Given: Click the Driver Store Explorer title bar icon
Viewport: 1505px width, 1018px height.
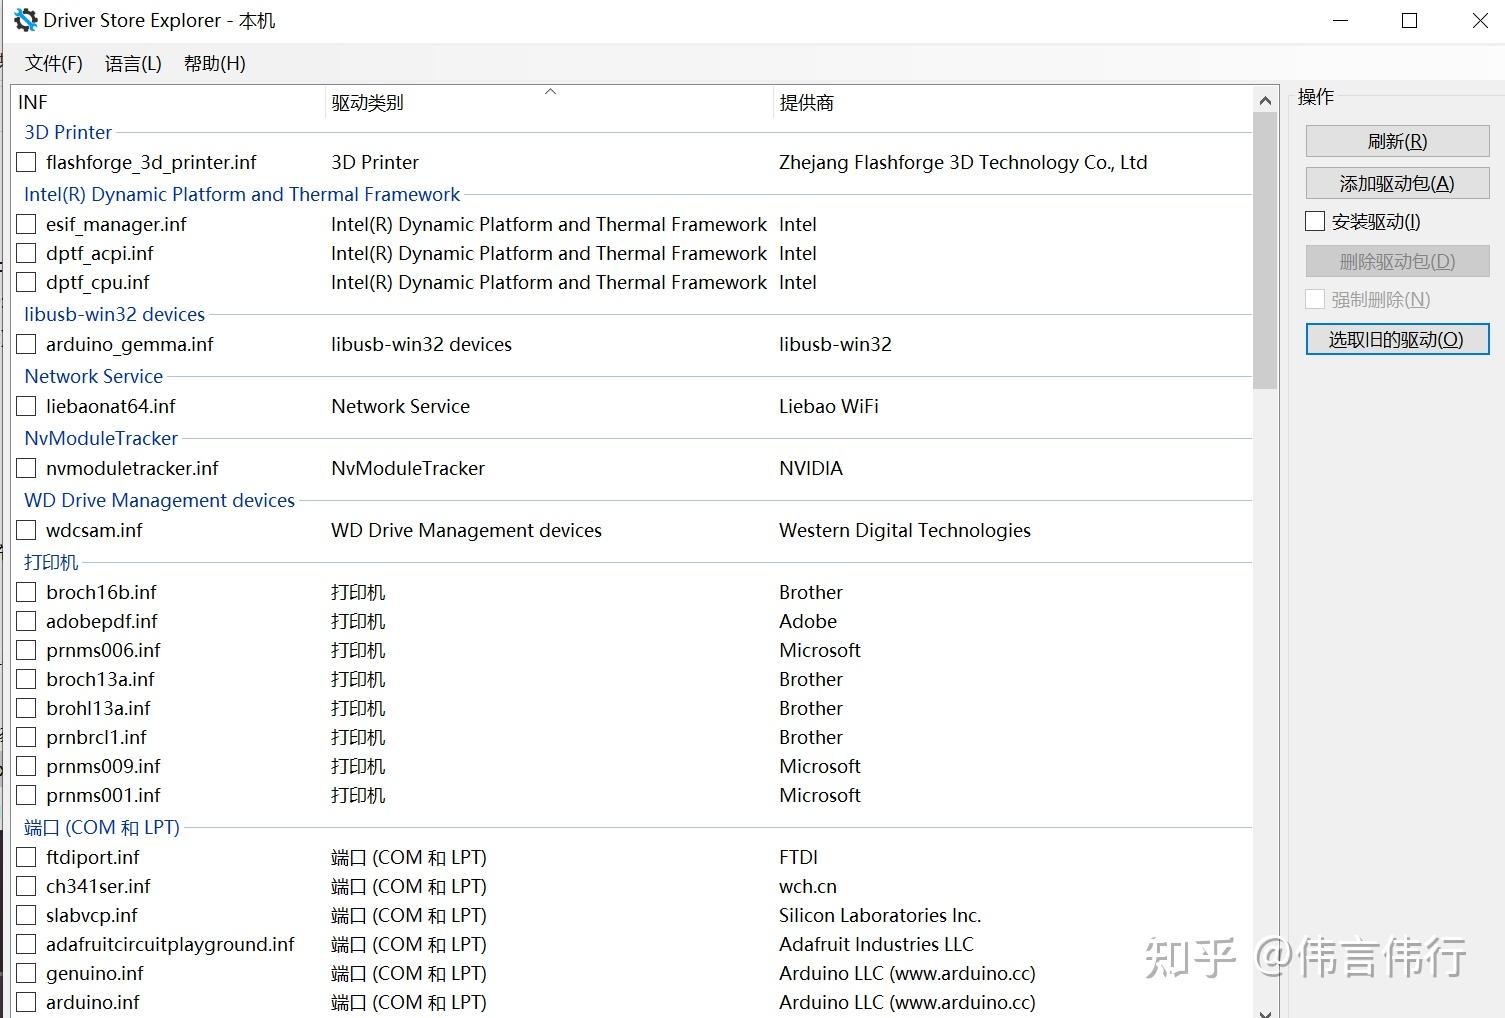Looking at the screenshot, I should click(25, 19).
